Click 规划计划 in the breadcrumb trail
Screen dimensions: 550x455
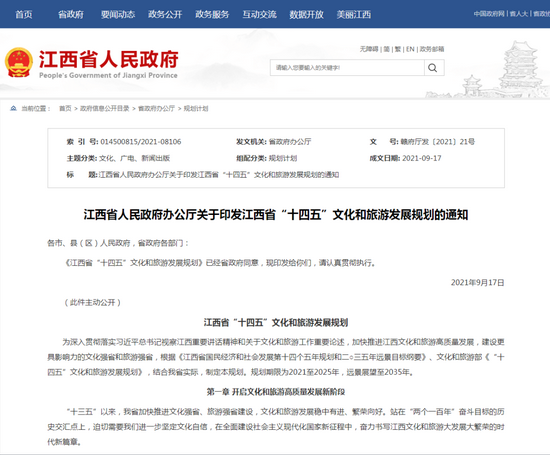(196, 108)
